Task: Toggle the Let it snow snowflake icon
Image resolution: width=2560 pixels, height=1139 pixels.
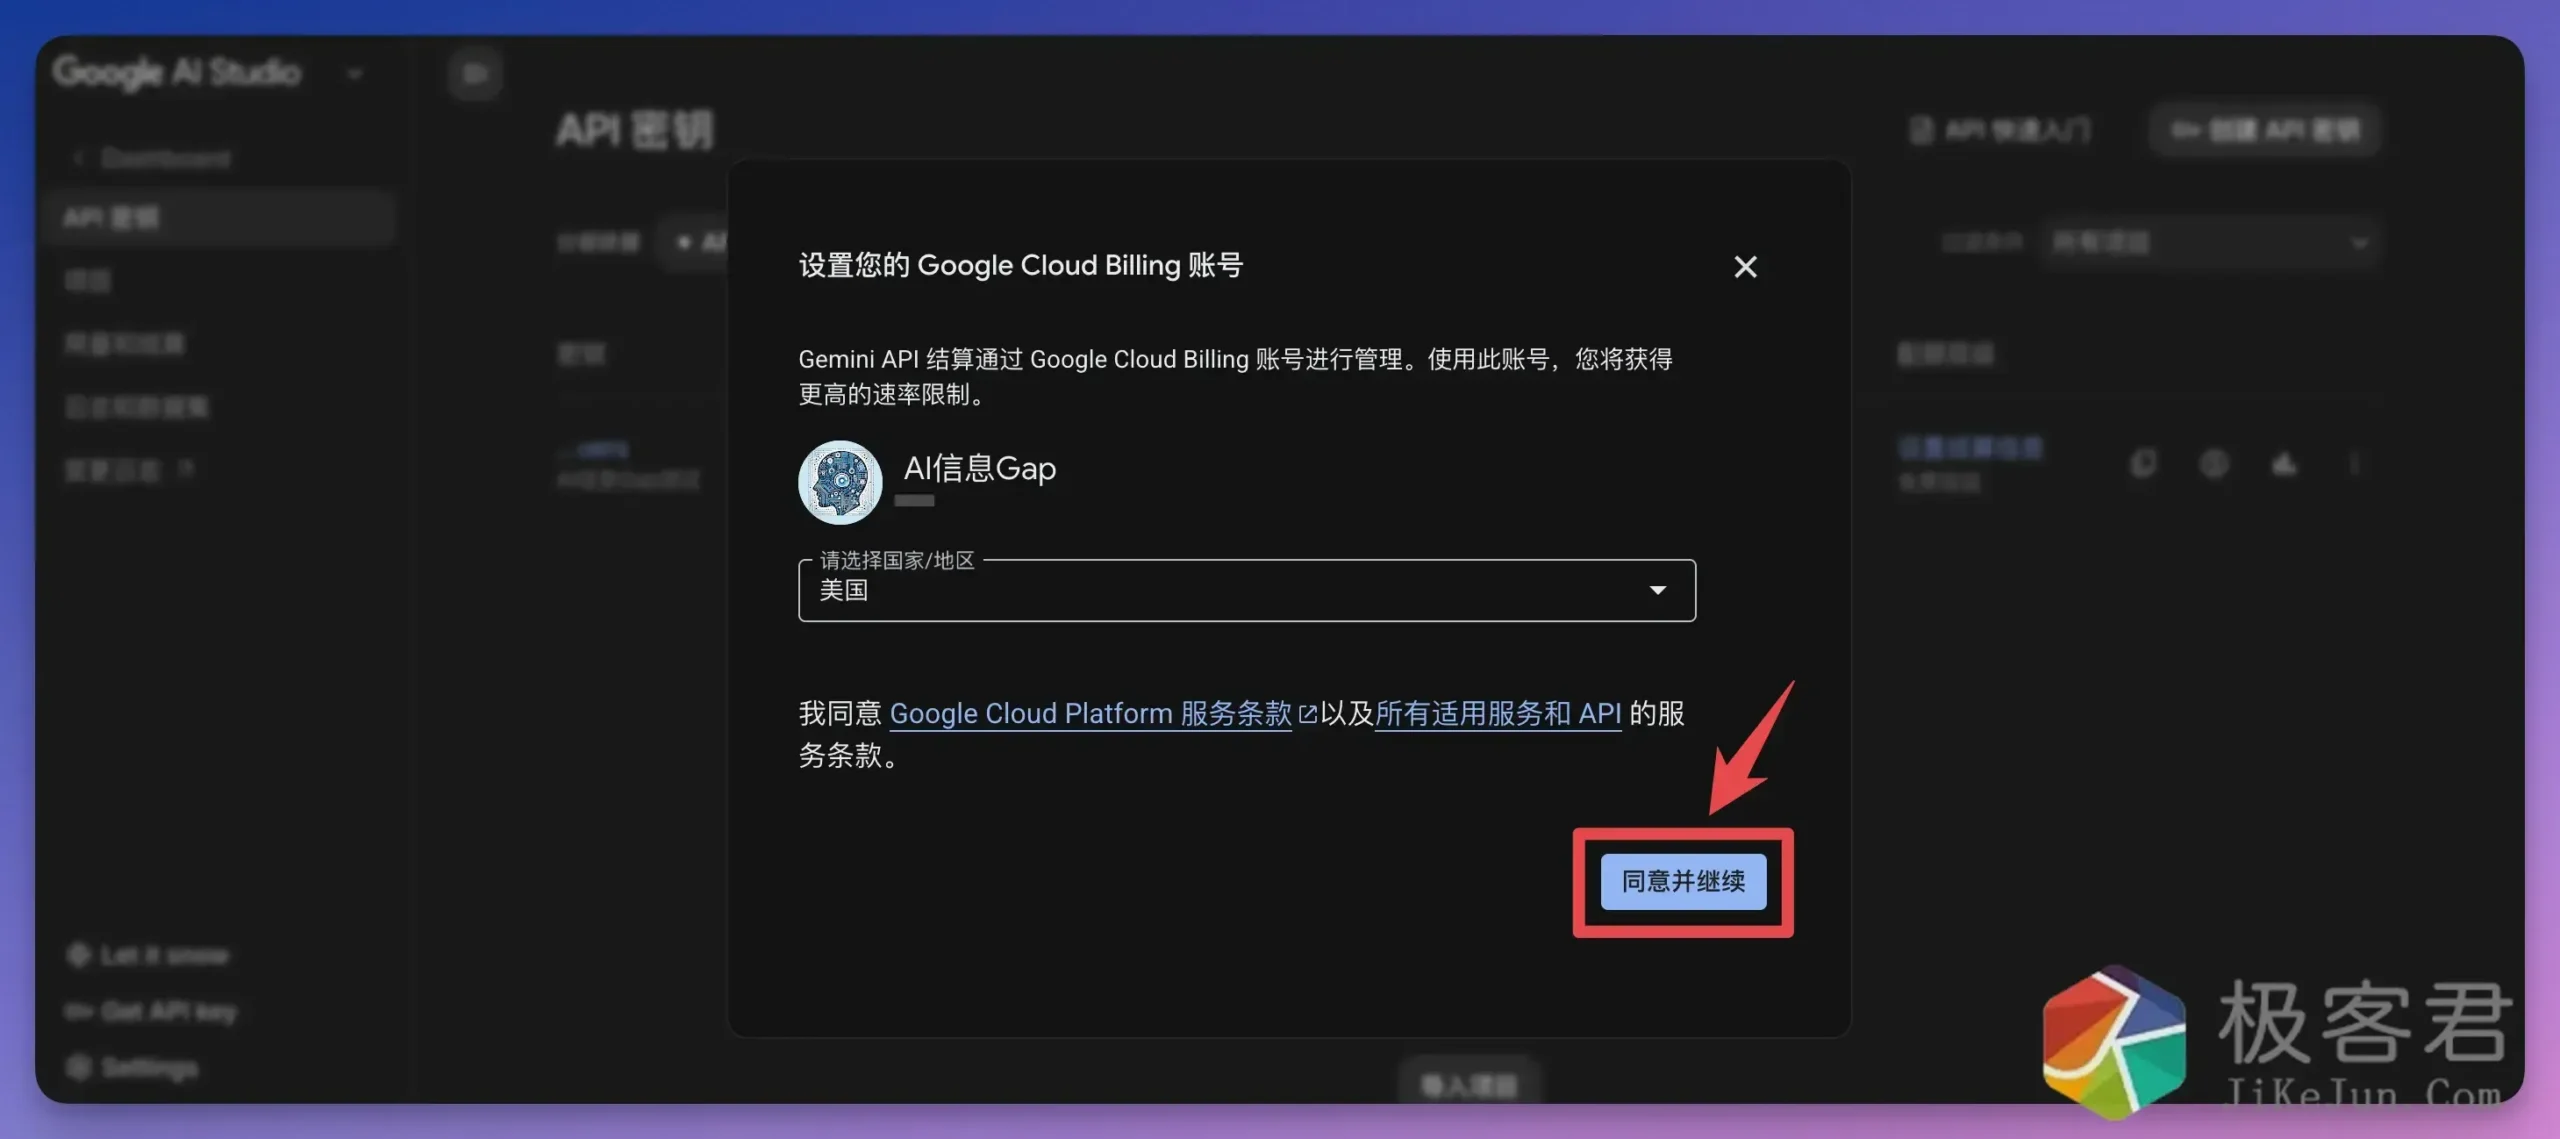Action: pyautogui.click(x=80, y=955)
